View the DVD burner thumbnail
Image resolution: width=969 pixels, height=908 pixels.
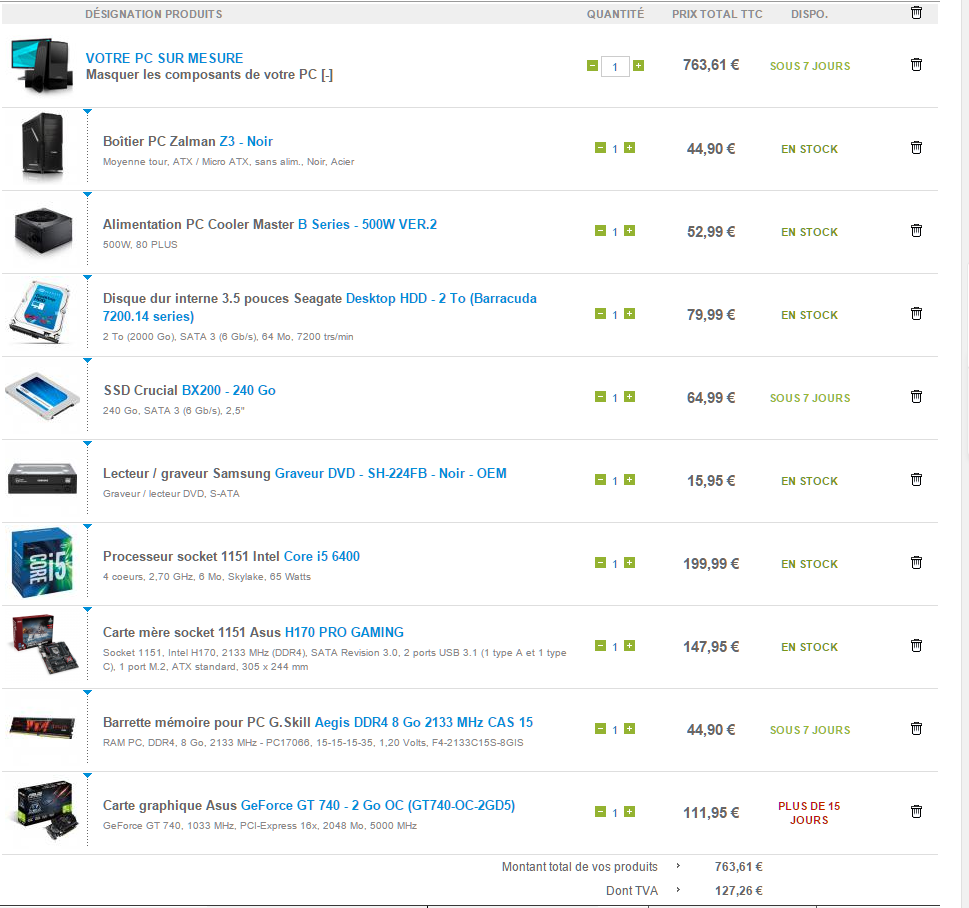tap(42, 479)
